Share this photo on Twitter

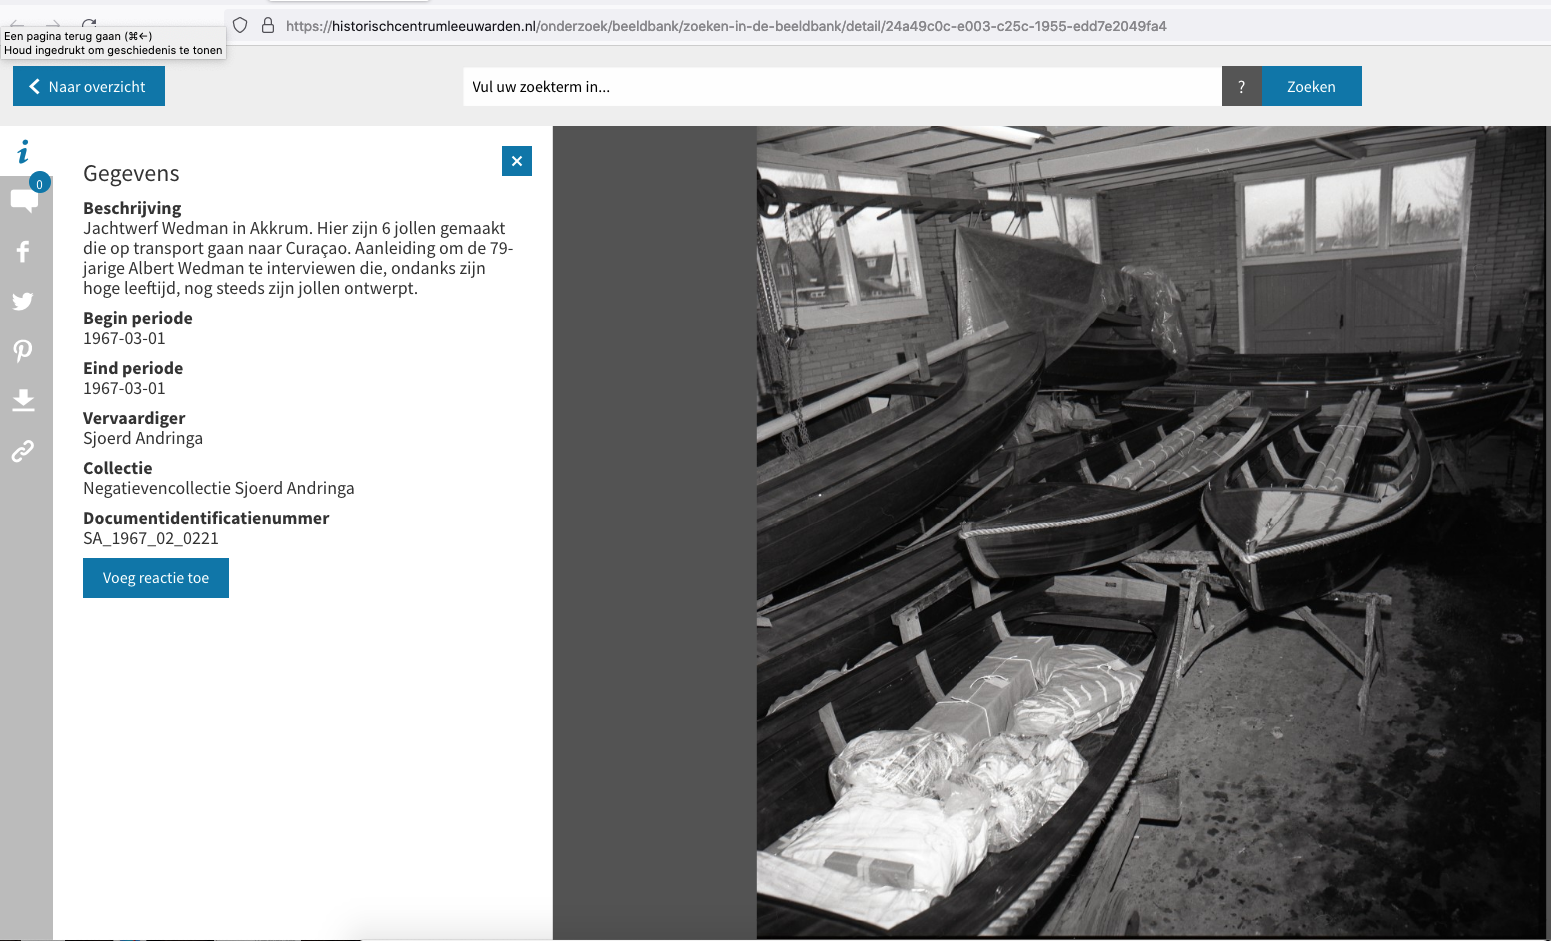pyautogui.click(x=23, y=301)
